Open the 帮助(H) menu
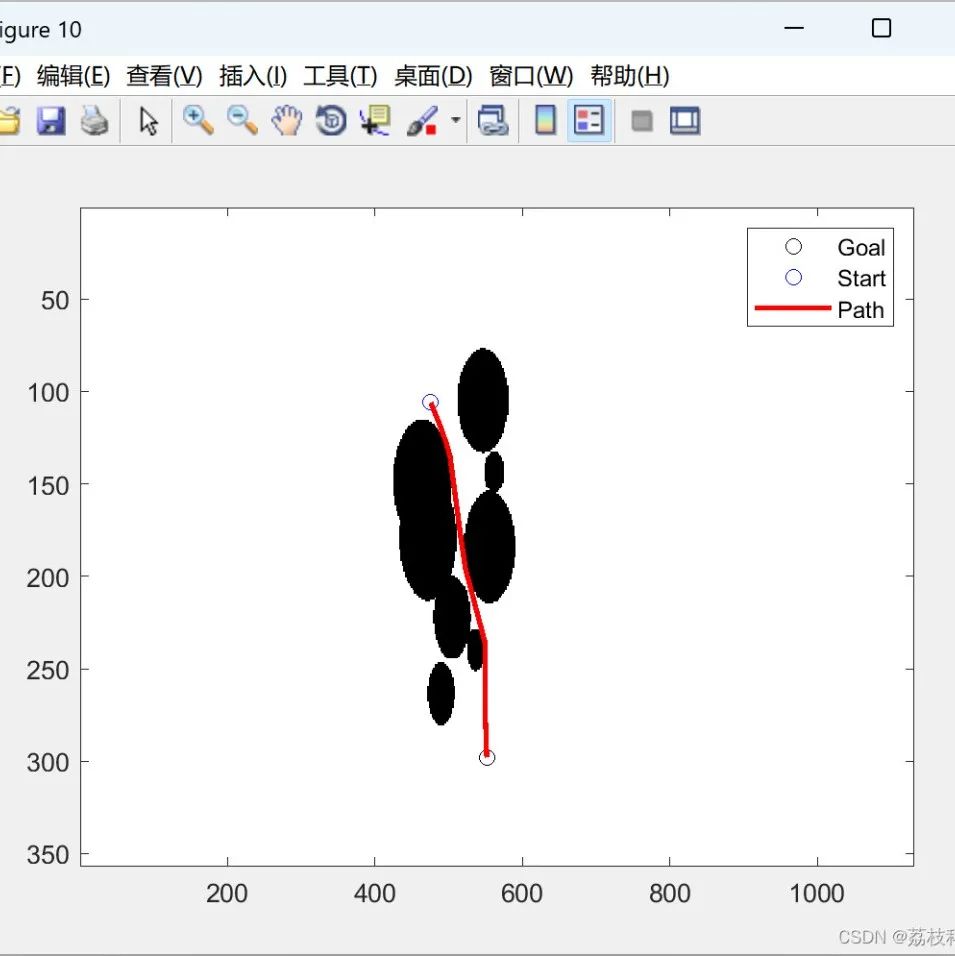 pos(630,76)
